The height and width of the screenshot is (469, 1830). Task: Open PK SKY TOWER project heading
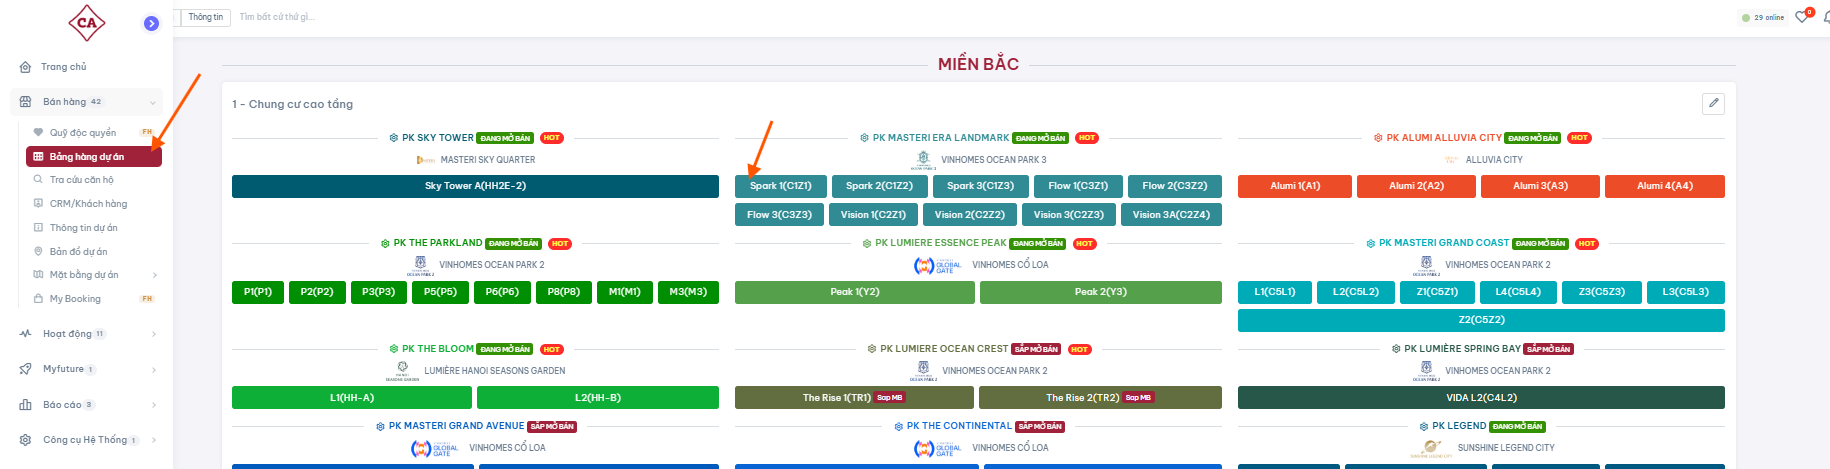pos(438,138)
